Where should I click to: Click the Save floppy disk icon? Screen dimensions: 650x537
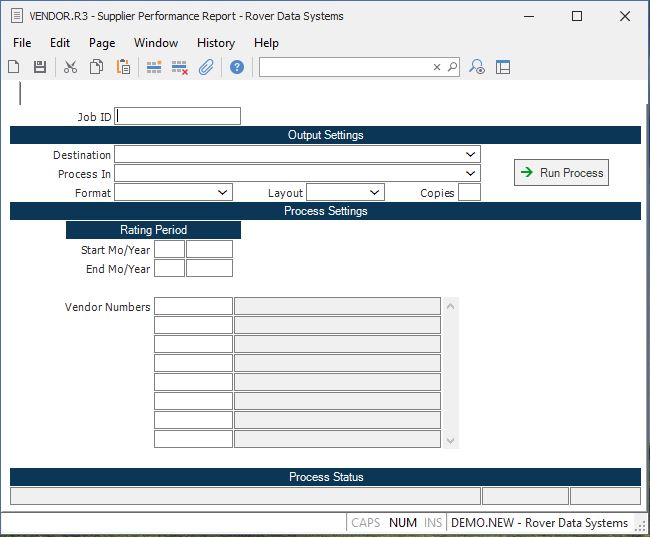40,67
